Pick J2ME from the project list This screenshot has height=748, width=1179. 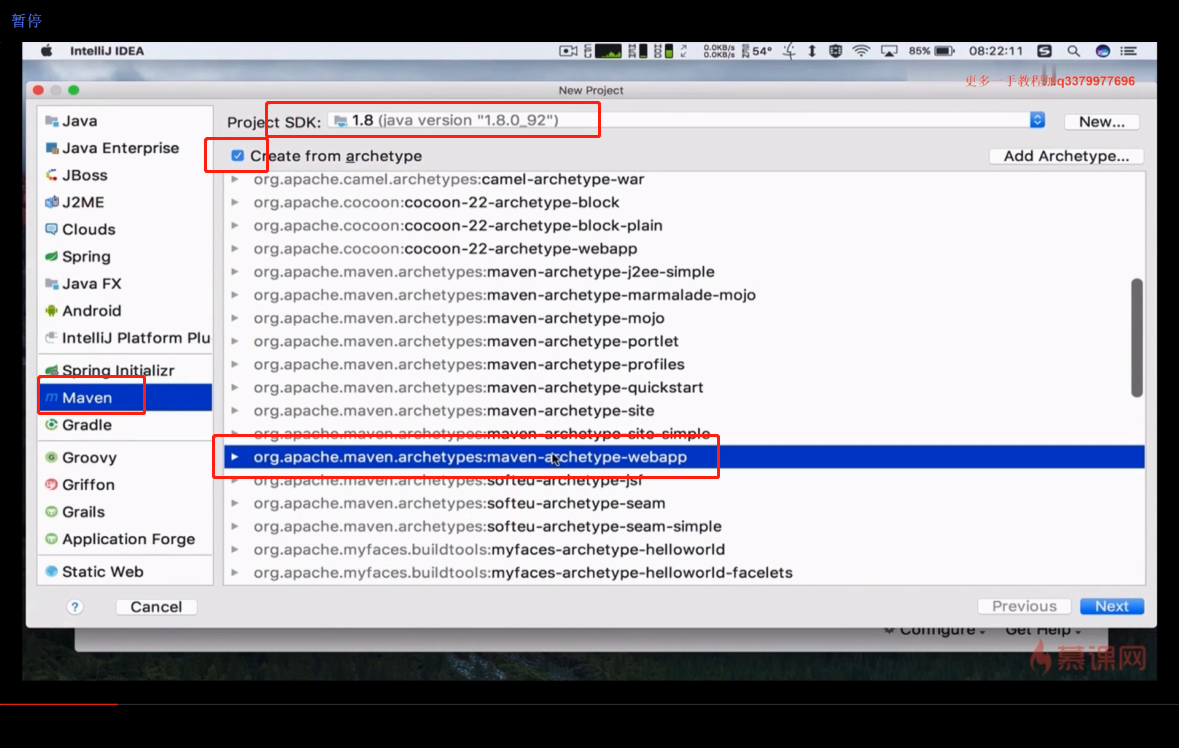75,202
